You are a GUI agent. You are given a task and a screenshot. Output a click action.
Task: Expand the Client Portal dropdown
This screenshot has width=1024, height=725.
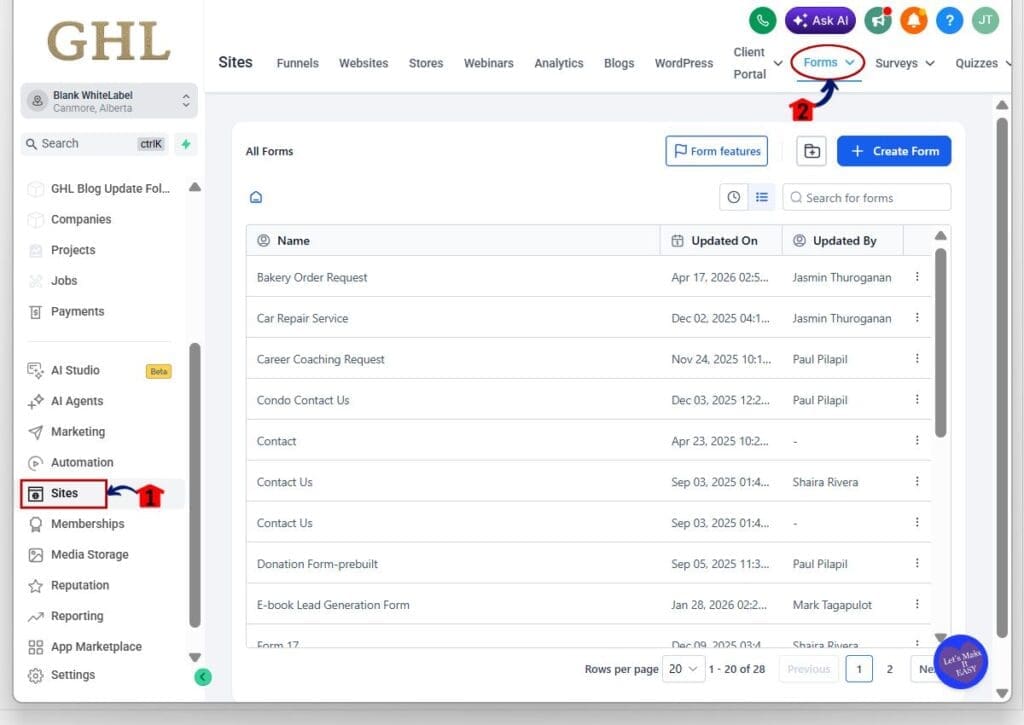click(758, 63)
